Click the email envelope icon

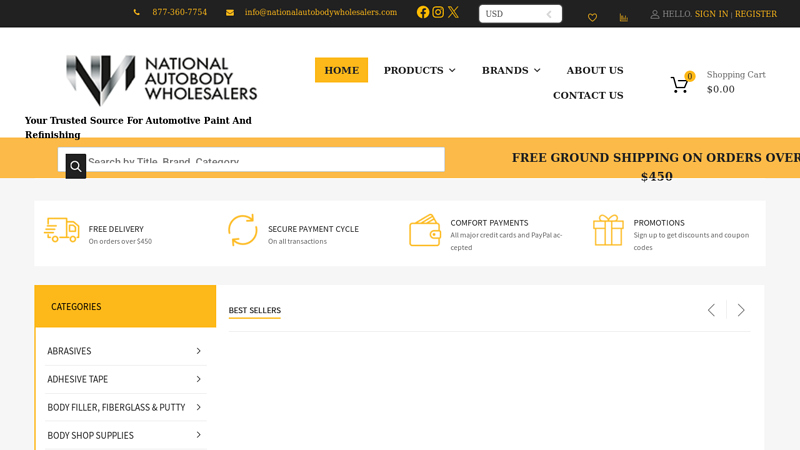coord(230,13)
